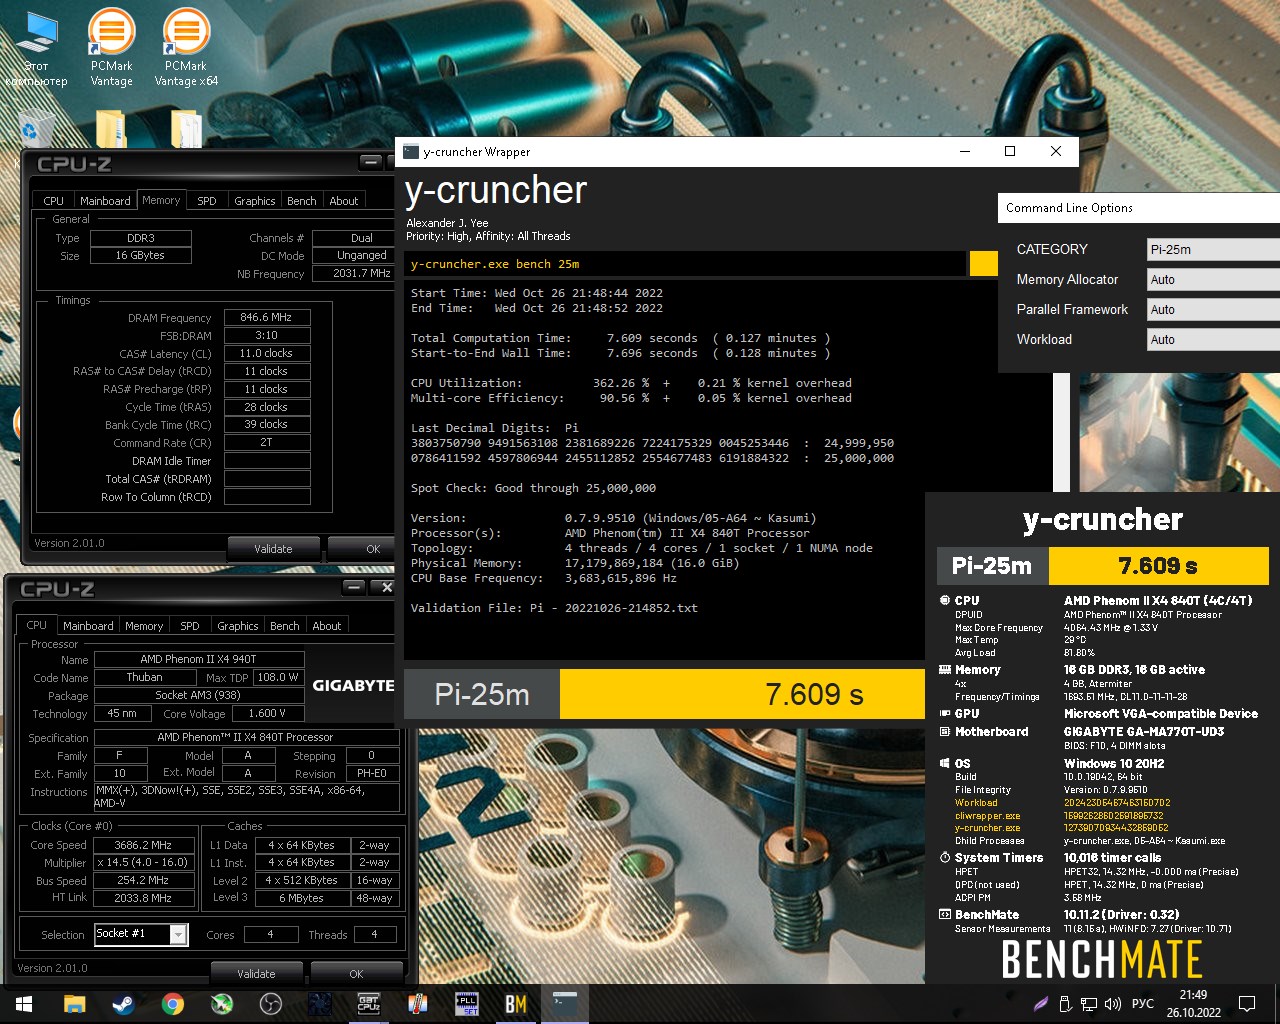Switch to CPU tab in upper CPU-Z window

pos(54,201)
